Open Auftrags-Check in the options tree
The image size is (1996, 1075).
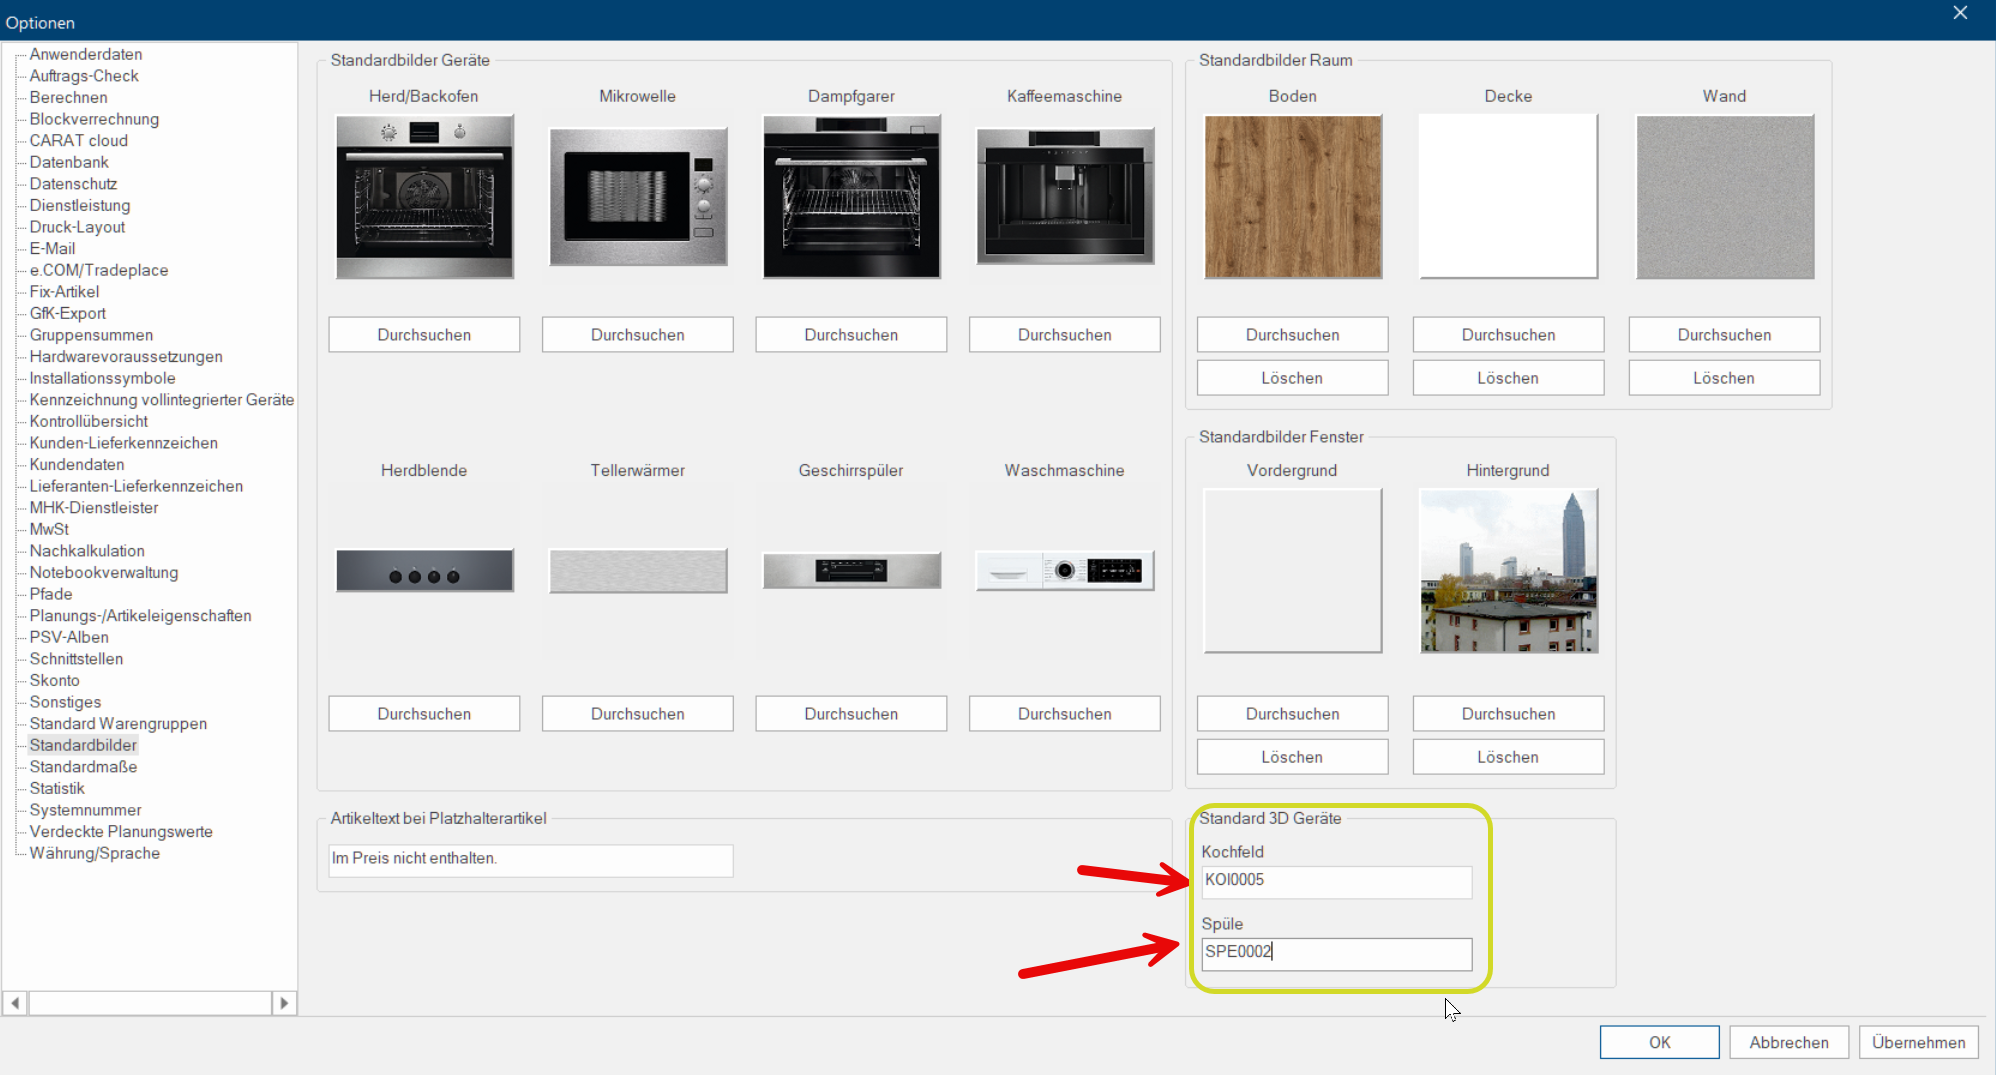point(84,76)
